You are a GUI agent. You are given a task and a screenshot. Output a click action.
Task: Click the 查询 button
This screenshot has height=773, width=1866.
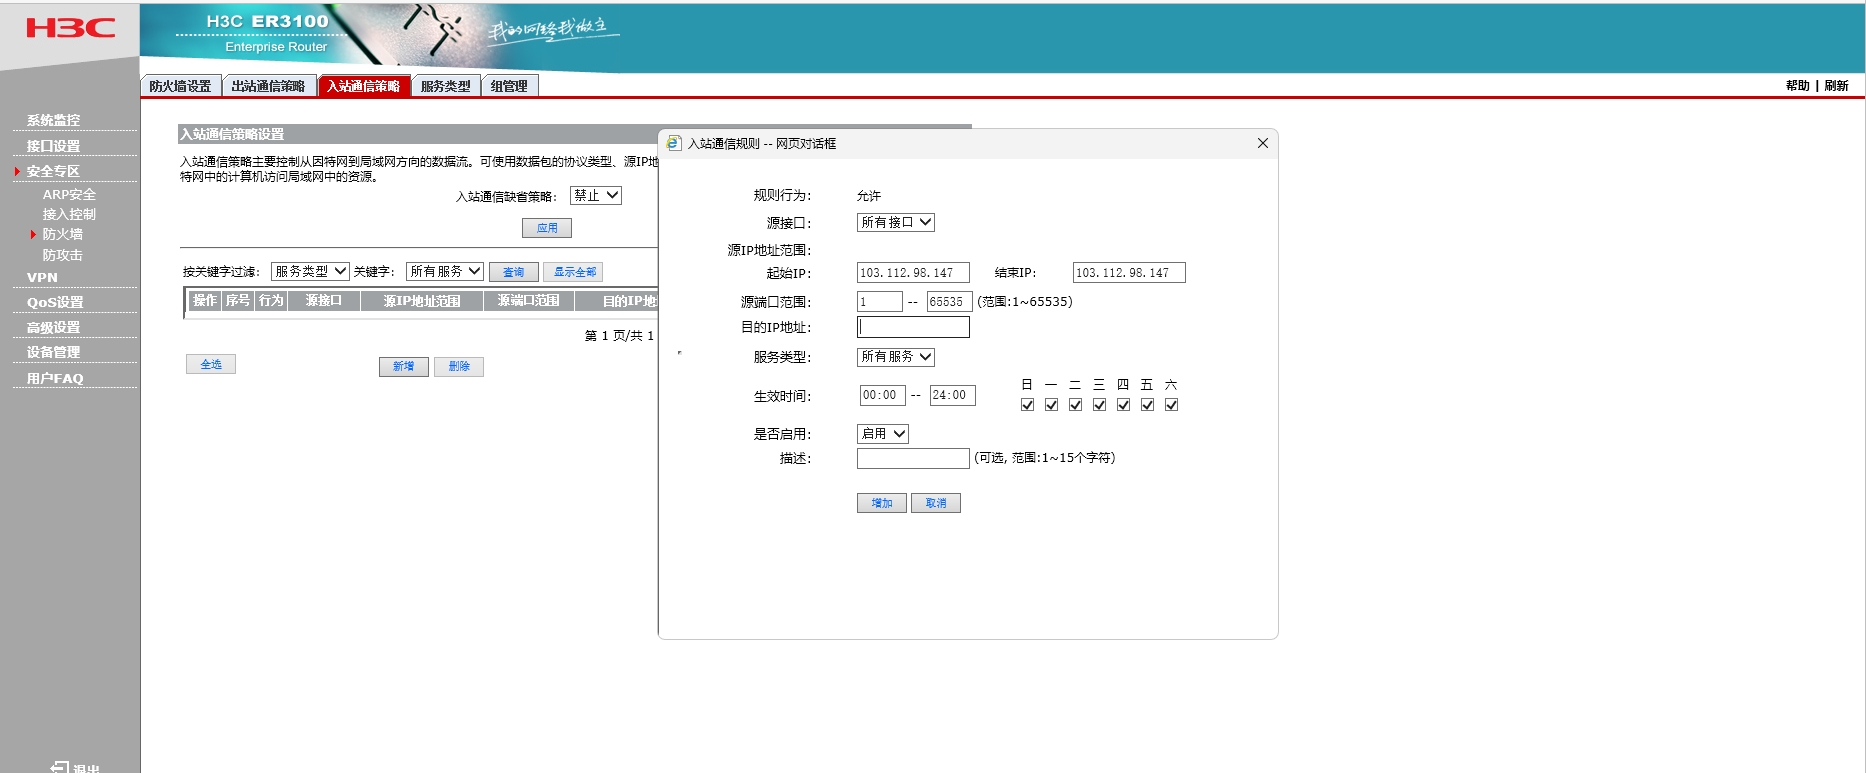tap(514, 272)
